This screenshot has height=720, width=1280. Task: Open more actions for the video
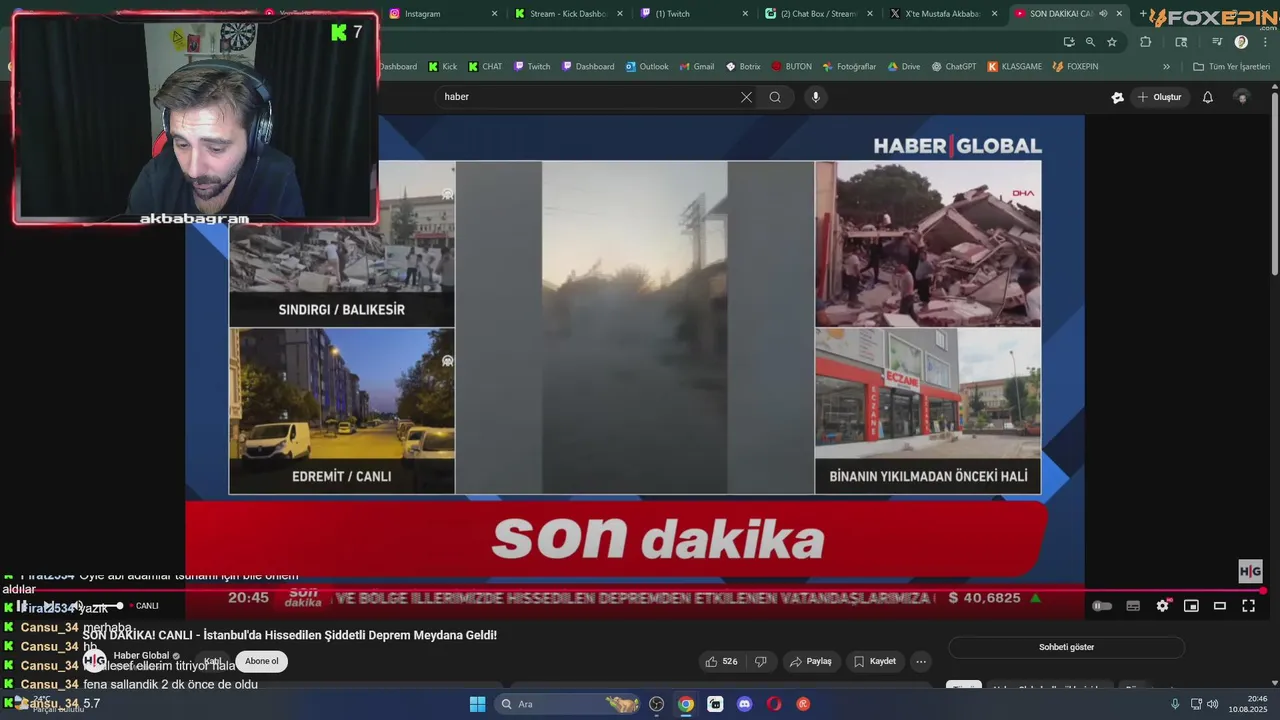coord(921,661)
